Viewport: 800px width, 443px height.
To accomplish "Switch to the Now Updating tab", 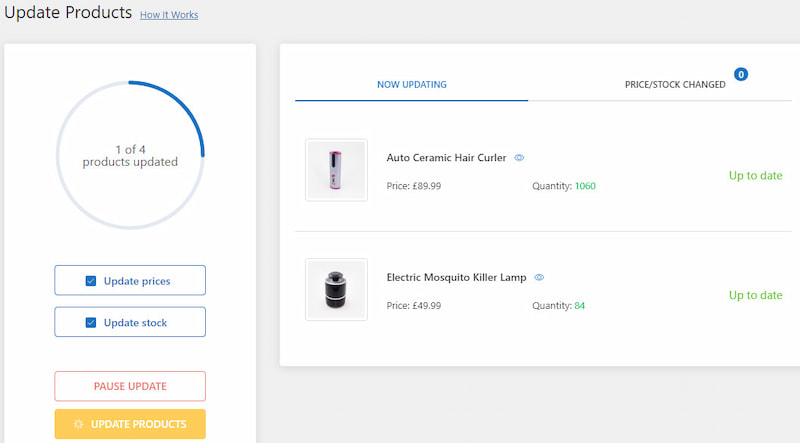I will click(x=411, y=85).
